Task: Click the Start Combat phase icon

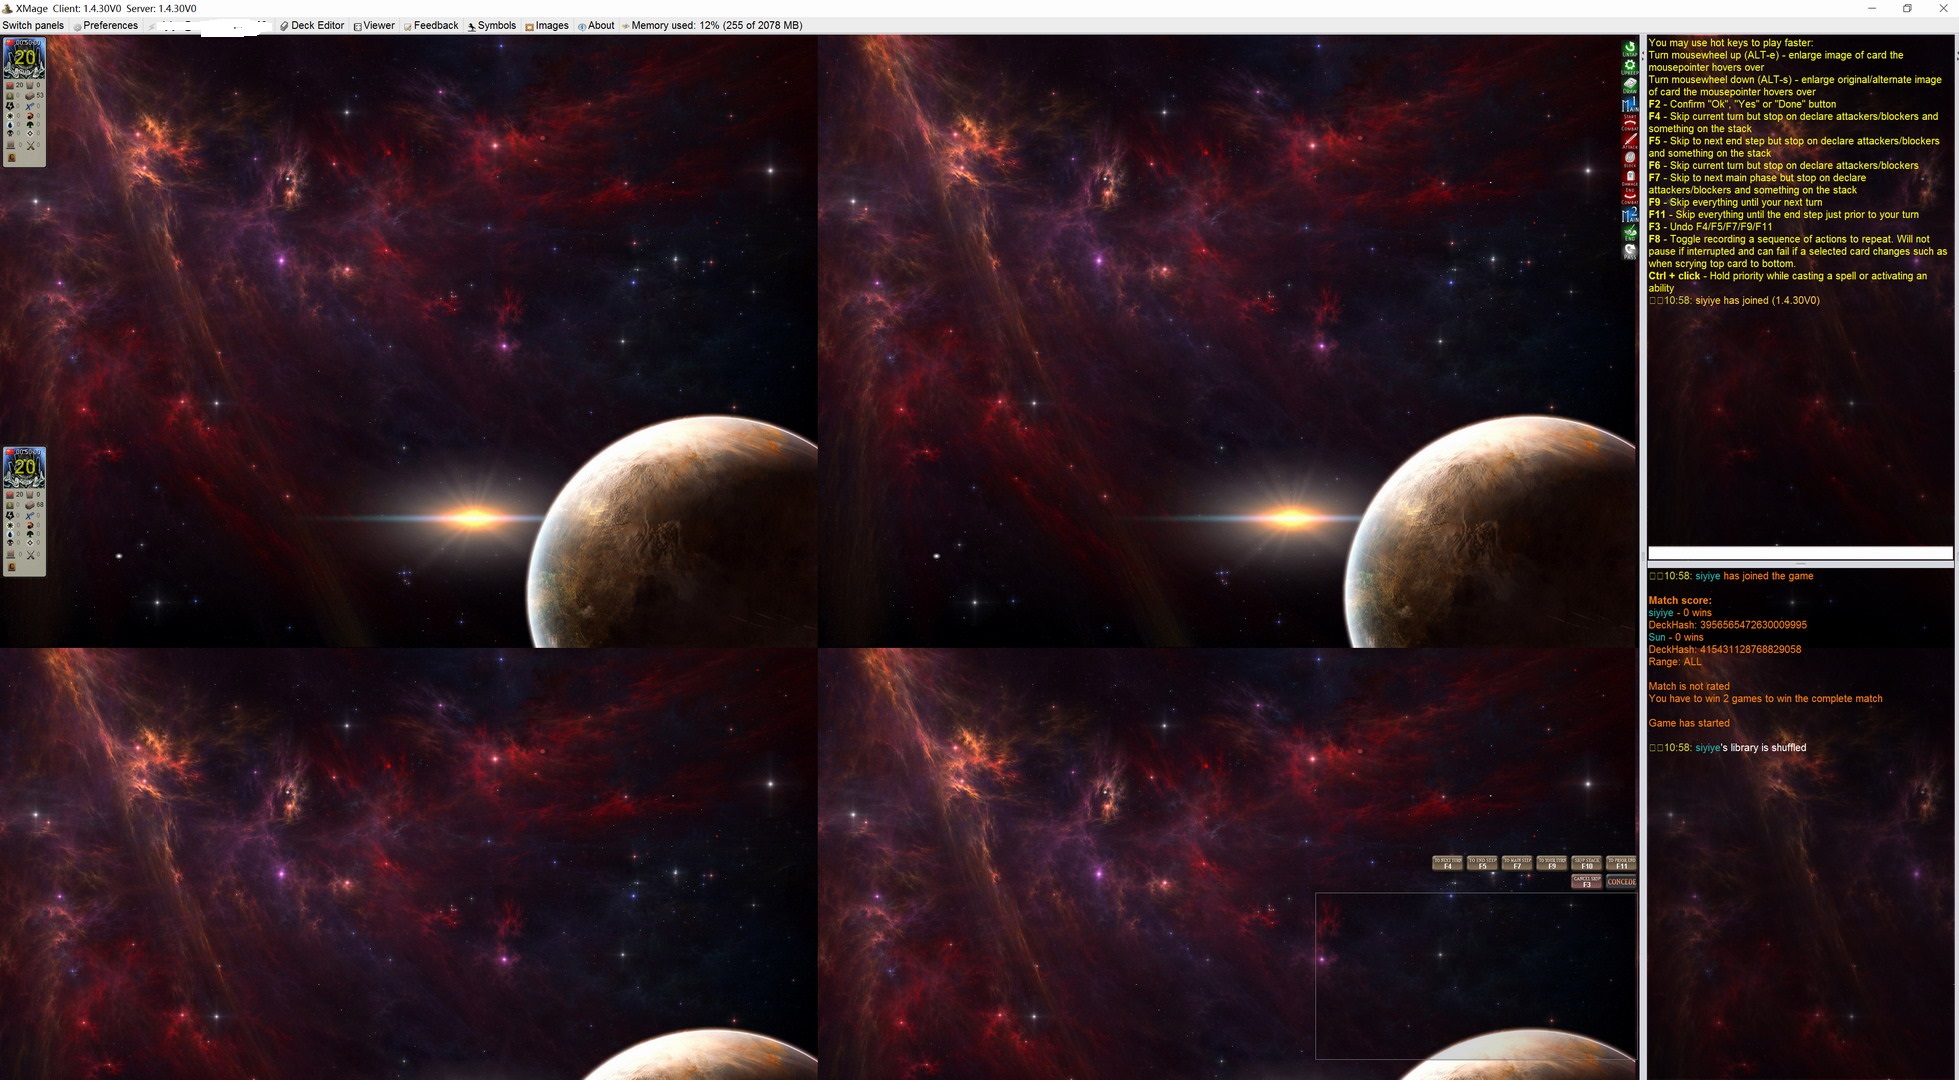Action: [x=1630, y=122]
